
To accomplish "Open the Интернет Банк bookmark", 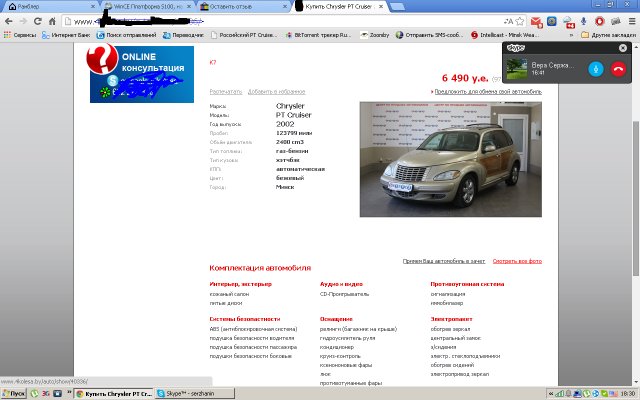I will click(66, 35).
